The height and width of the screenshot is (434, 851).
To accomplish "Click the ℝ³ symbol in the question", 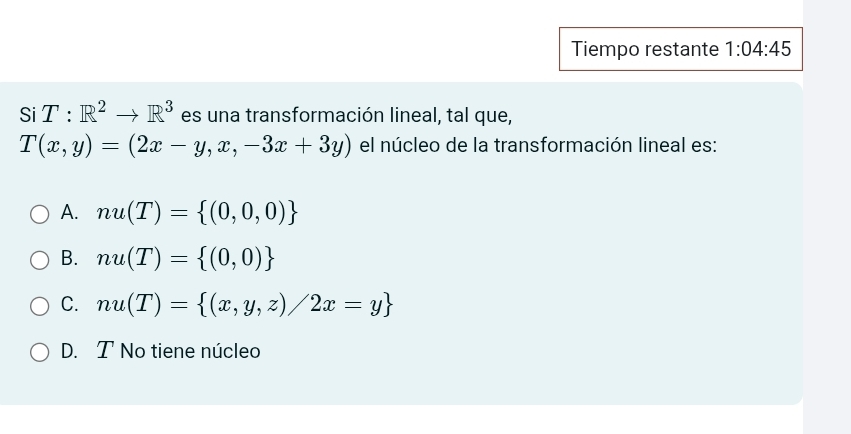I will click(160, 113).
